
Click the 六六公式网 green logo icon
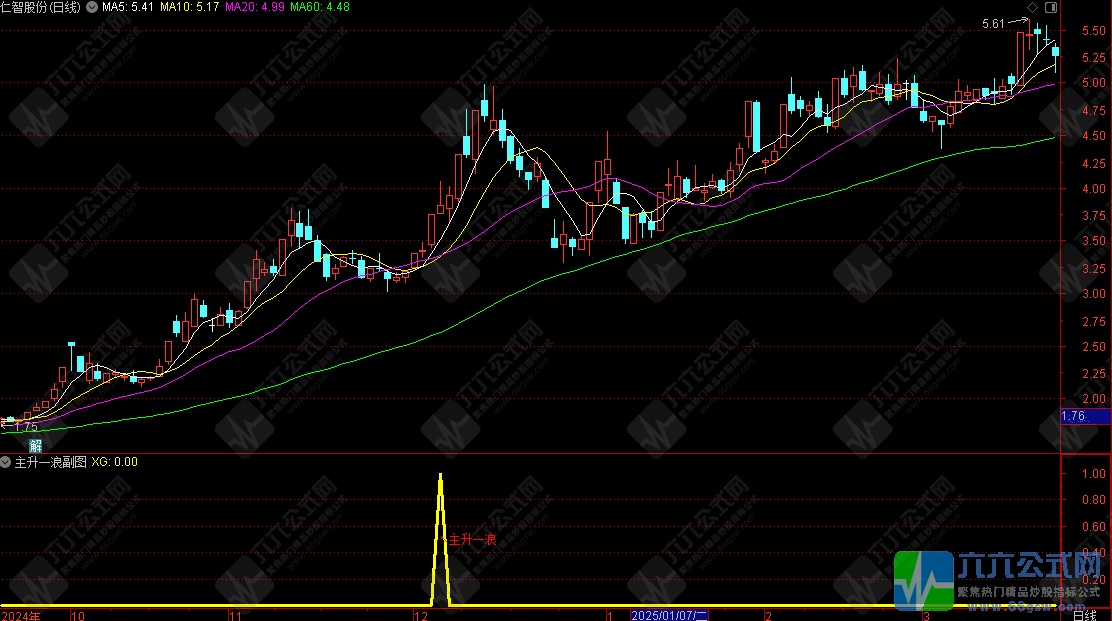[x=923, y=580]
